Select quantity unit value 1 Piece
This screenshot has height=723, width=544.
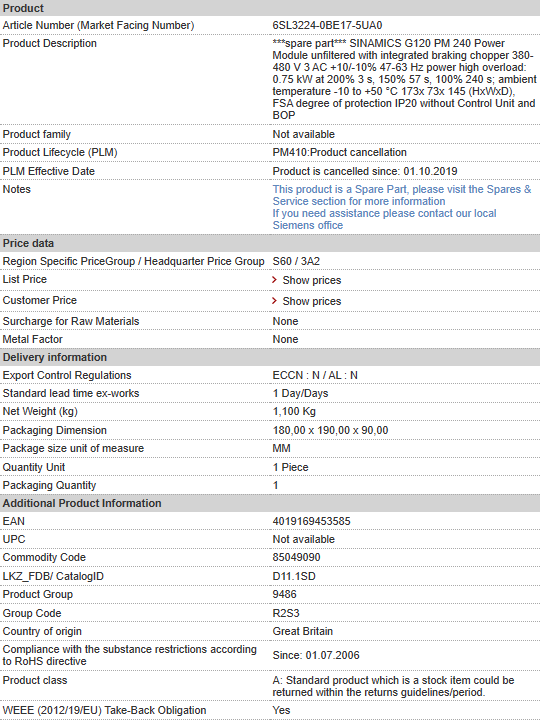(290, 467)
